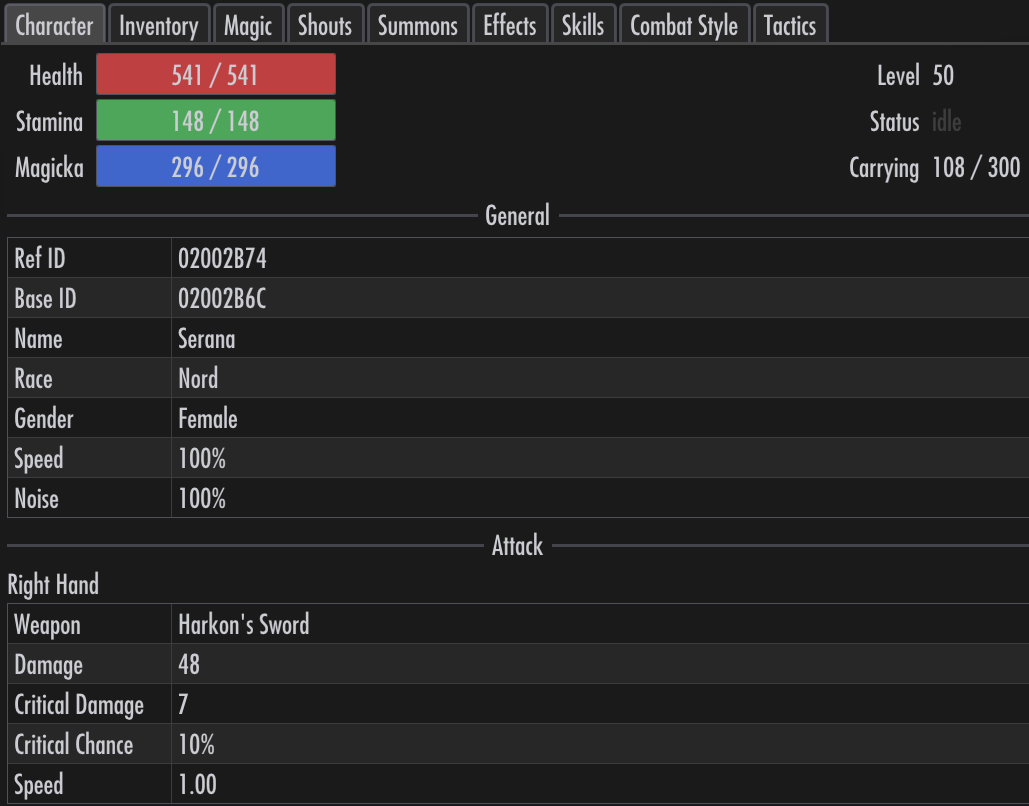The height and width of the screenshot is (806, 1029).
Task: Click the Level 50 indicator
Action: [915, 75]
